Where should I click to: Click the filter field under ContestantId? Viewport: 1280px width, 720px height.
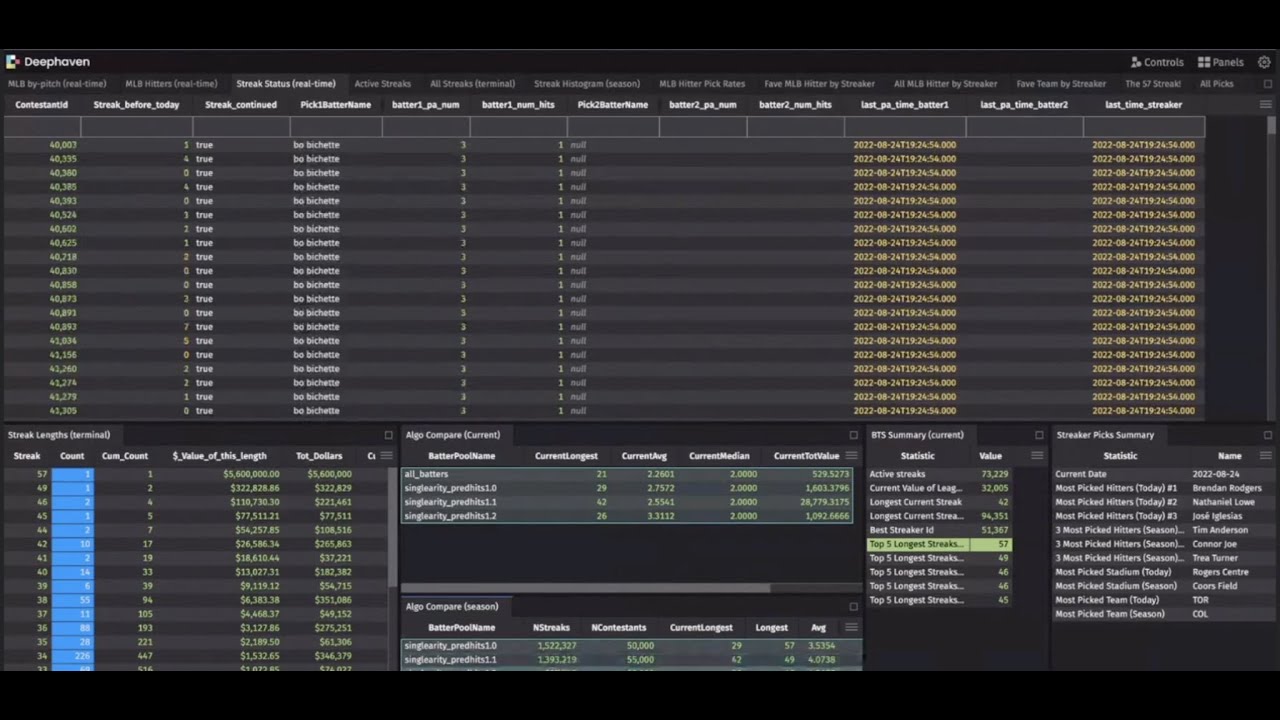[x=42, y=126]
